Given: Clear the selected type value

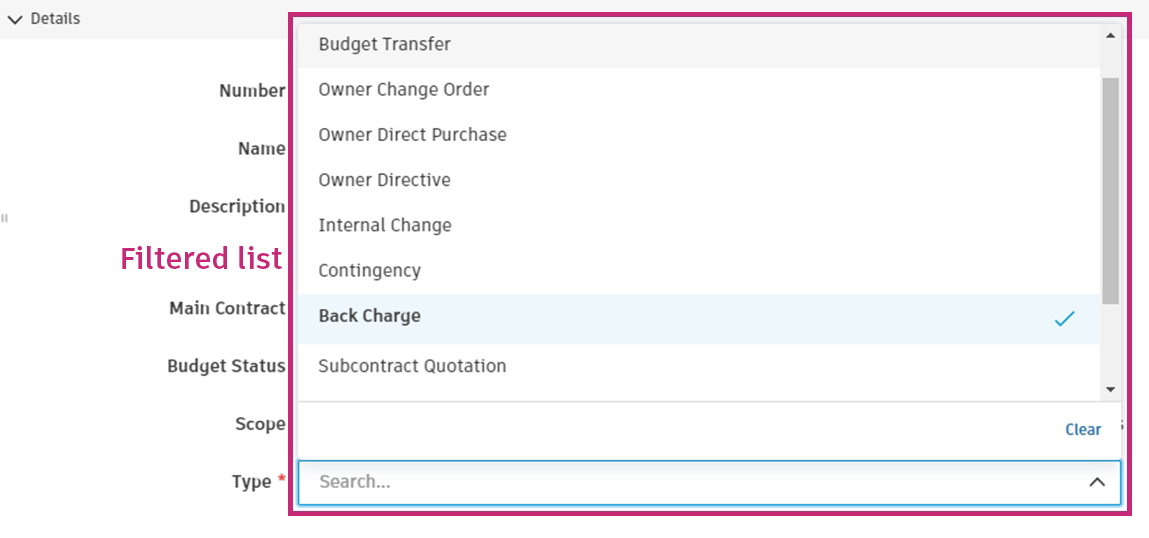Looking at the screenshot, I should pos(1082,429).
